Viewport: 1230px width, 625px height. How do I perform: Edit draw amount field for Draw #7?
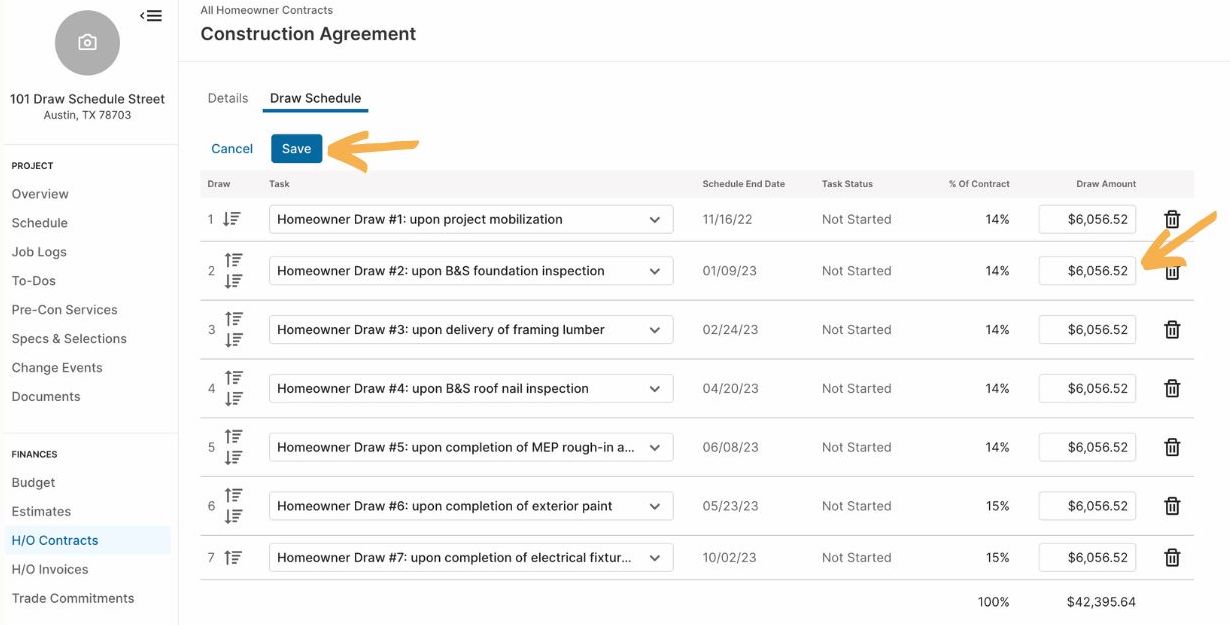point(1087,557)
